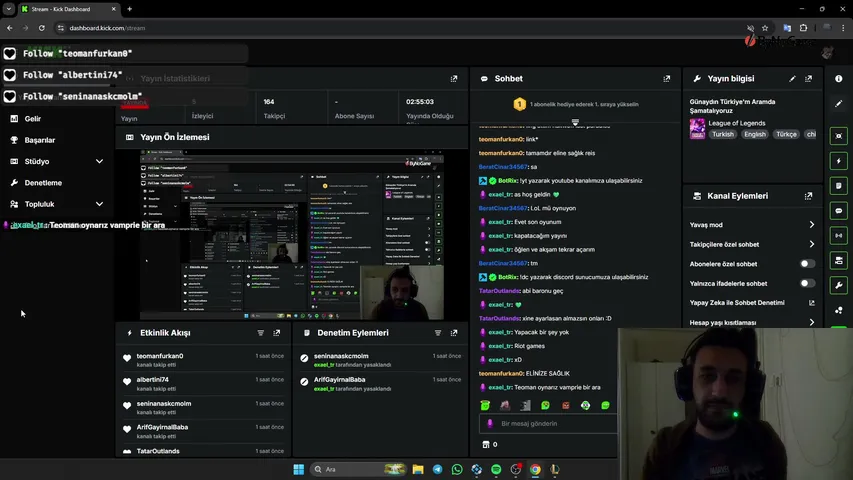The image size is (853, 480).
Task: Click the Windows taskbar Ara search box
Action: click(358, 469)
